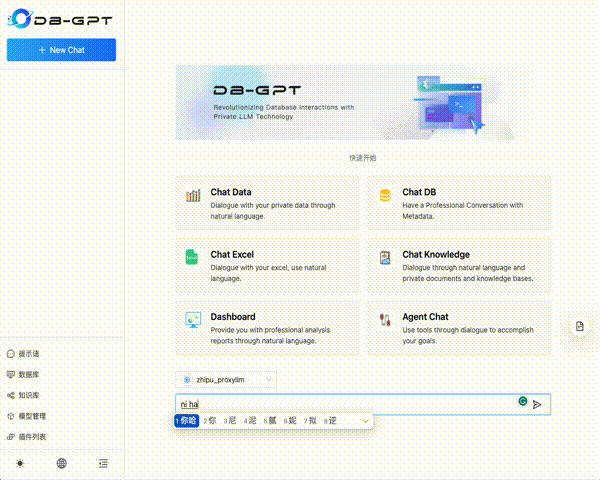Focus the chat message input box
The width and height of the screenshot is (600, 480).
click(x=363, y=404)
